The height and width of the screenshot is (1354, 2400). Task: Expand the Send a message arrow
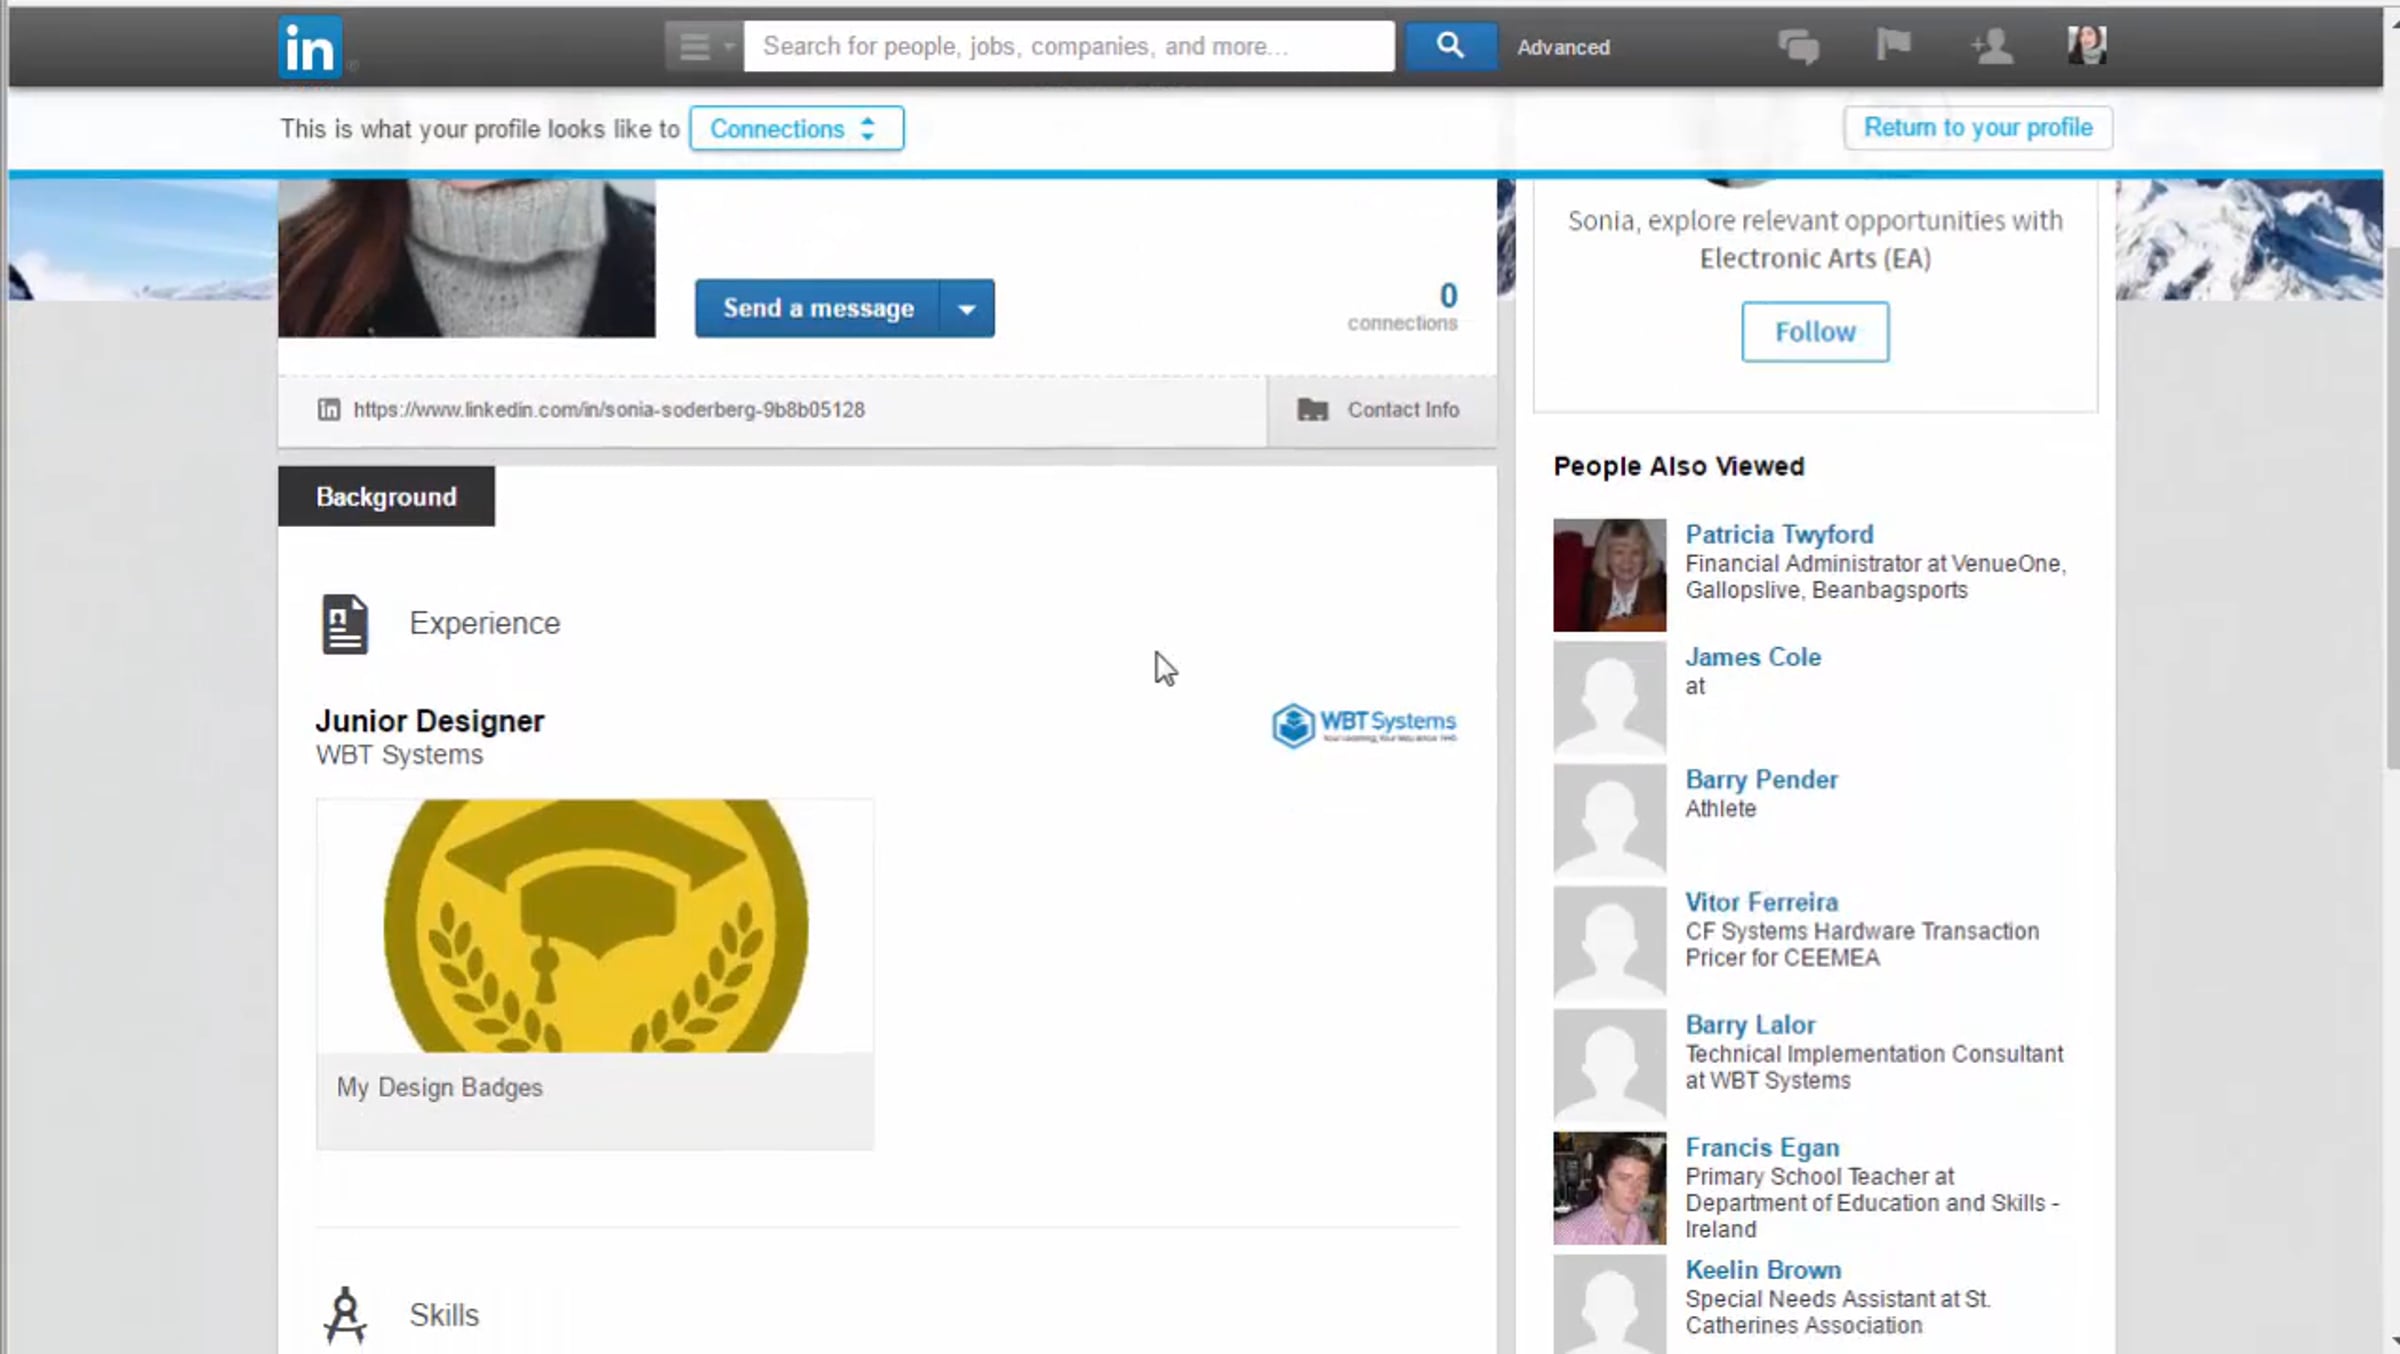(x=967, y=309)
